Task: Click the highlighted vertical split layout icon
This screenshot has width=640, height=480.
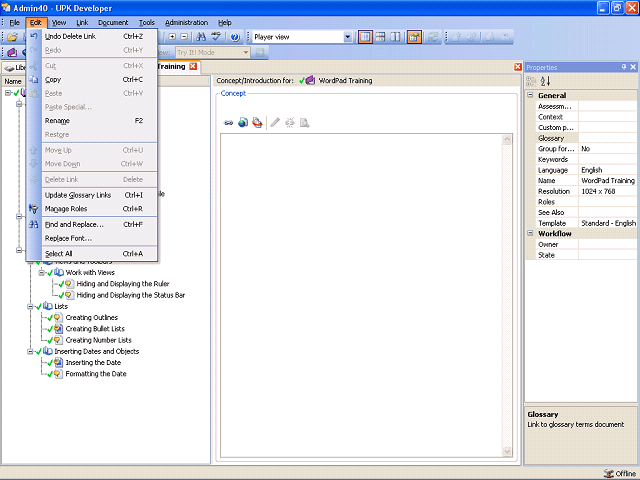Action: (365, 37)
